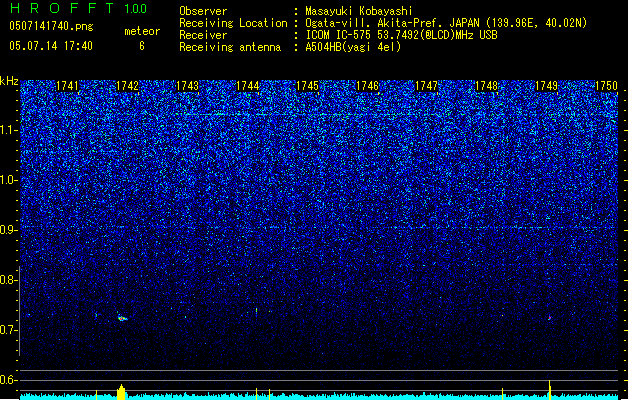Click the Receiving Location label
The image size is (629, 400).
point(233,23)
